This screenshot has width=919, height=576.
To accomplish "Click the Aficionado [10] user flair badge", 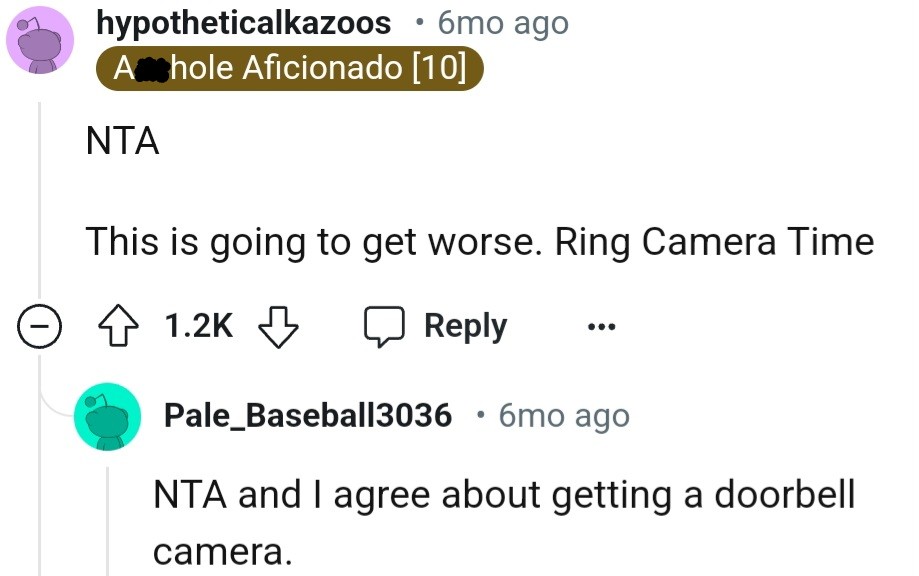I will [290, 70].
